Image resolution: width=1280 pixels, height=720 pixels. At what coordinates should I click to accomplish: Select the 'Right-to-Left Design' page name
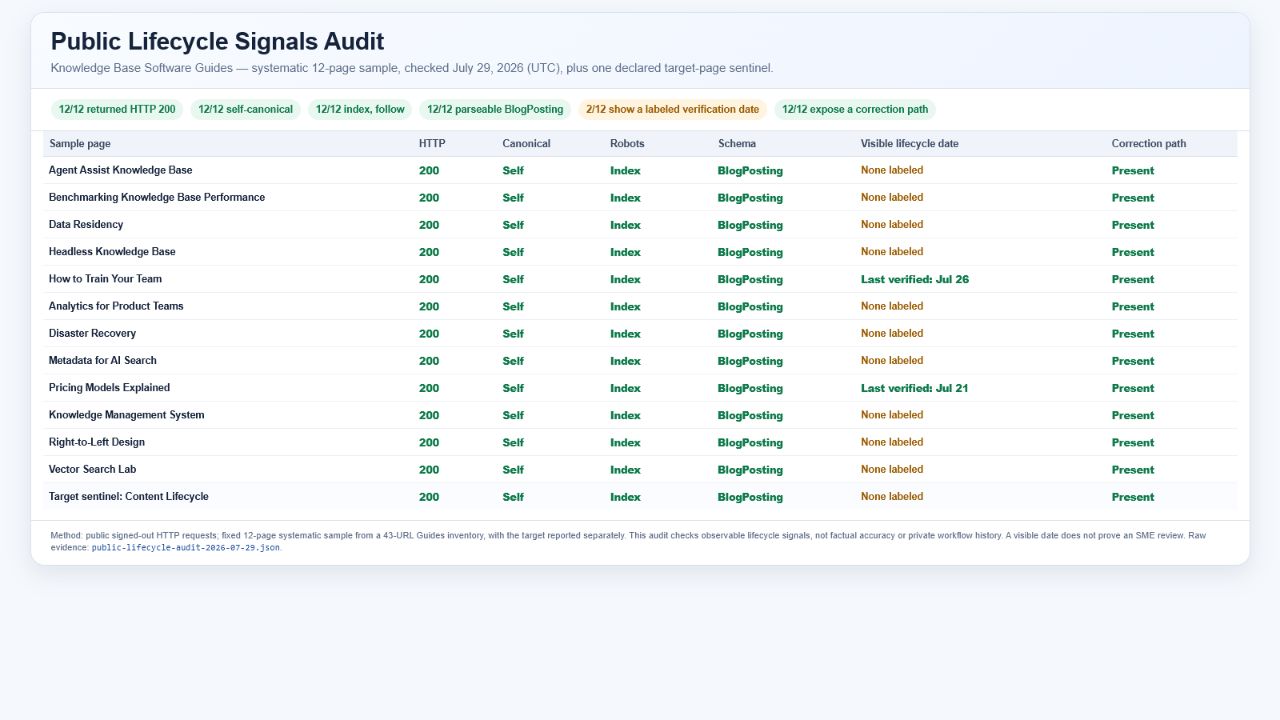pyautogui.click(x=97, y=442)
